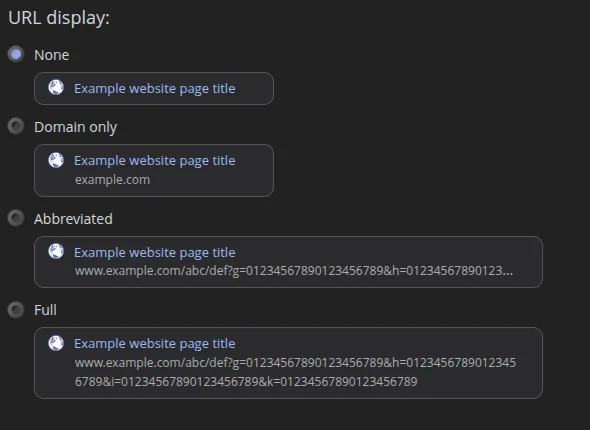Image resolution: width=590 pixels, height=430 pixels.
Task: Click the "Full" label text
Action: [46, 310]
